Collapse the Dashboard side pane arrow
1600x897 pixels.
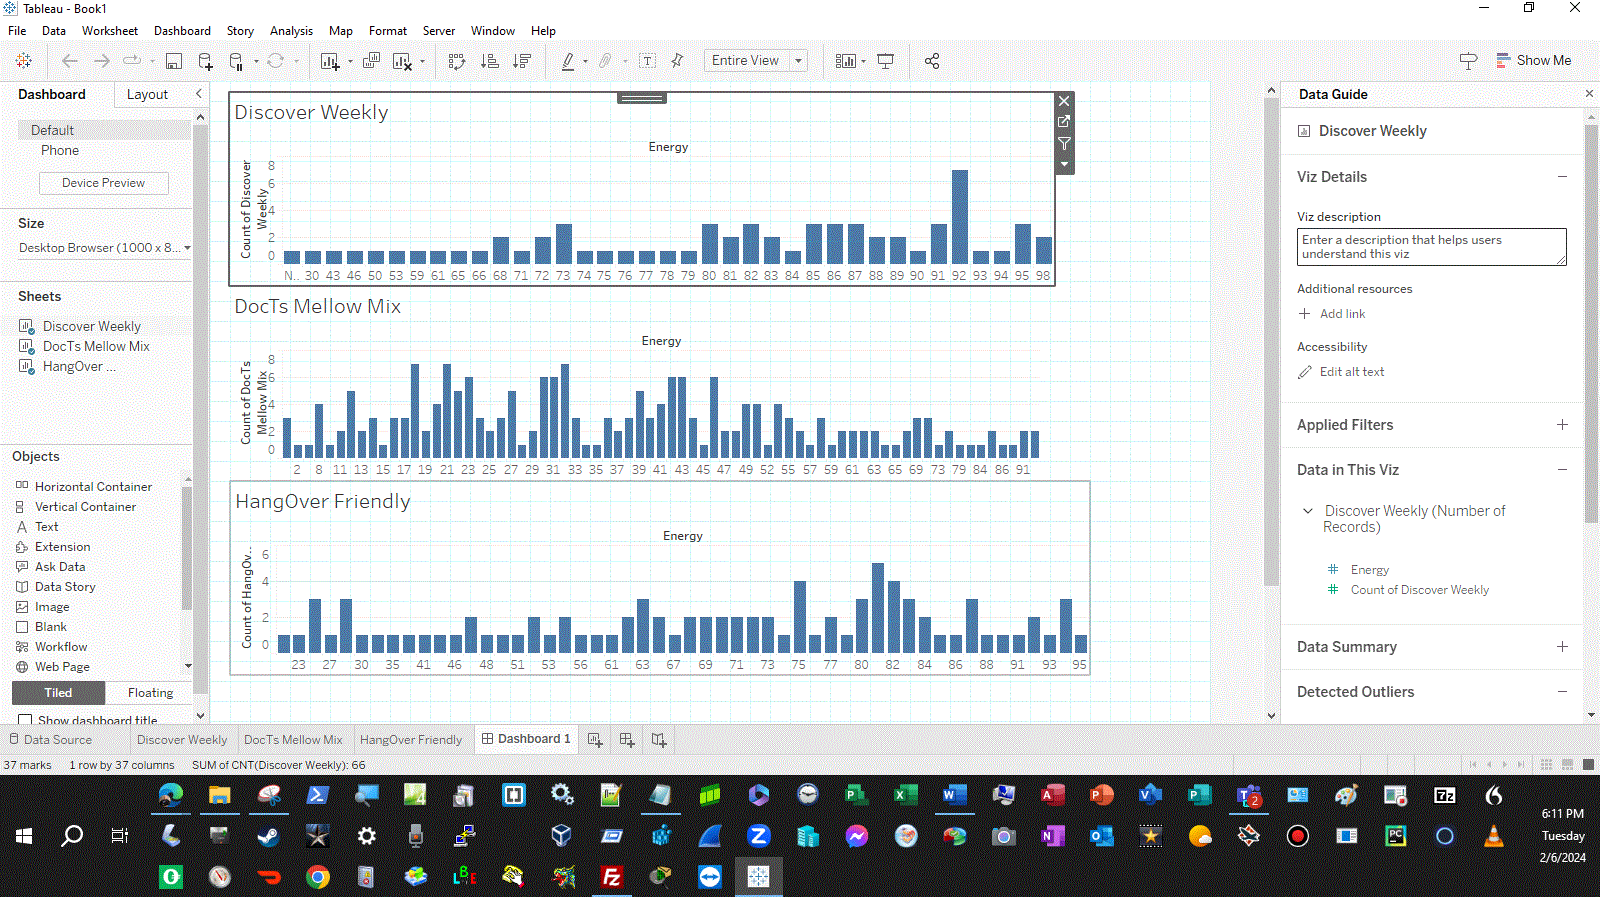pyautogui.click(x=198, y=94)
